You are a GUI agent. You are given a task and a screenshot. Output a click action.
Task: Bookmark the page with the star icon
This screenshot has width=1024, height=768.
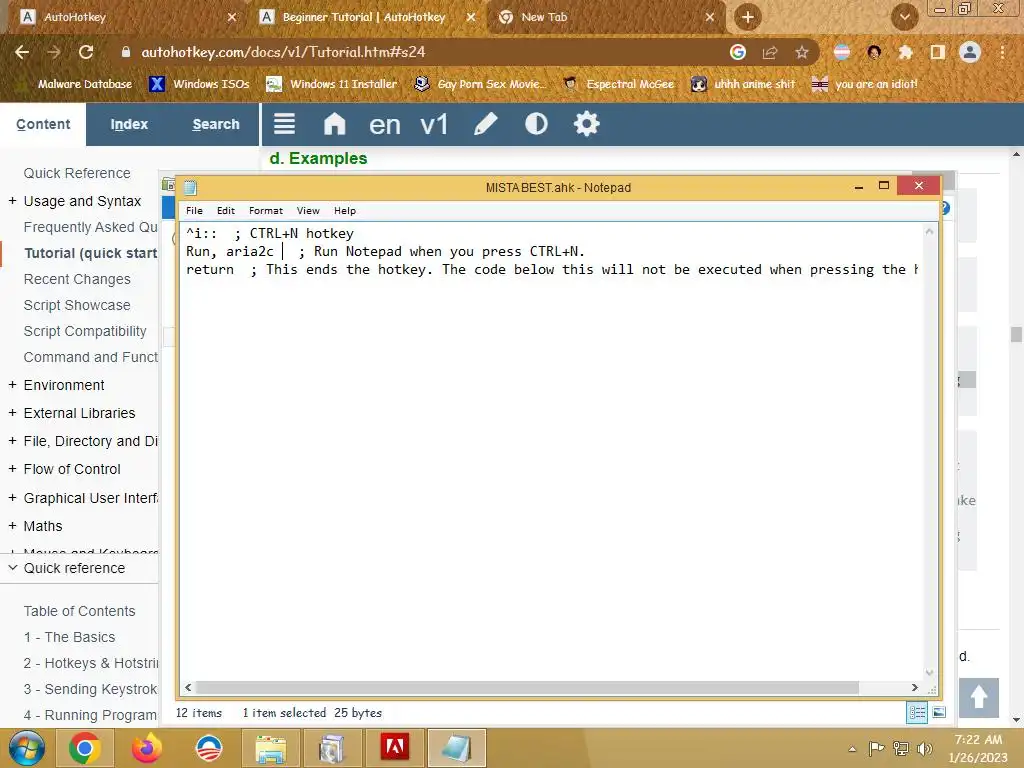point(802,52)
